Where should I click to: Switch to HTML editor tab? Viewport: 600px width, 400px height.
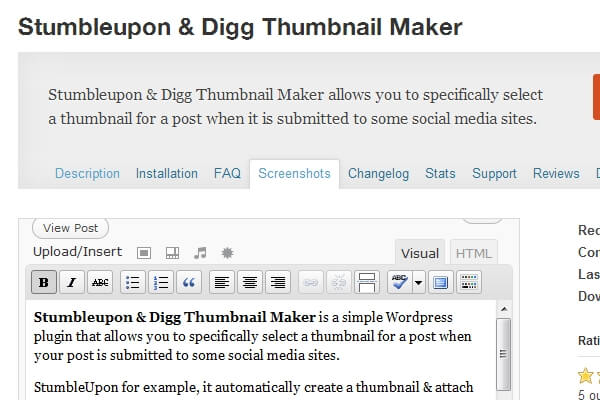pyautogui.click(x=474, y=253)
